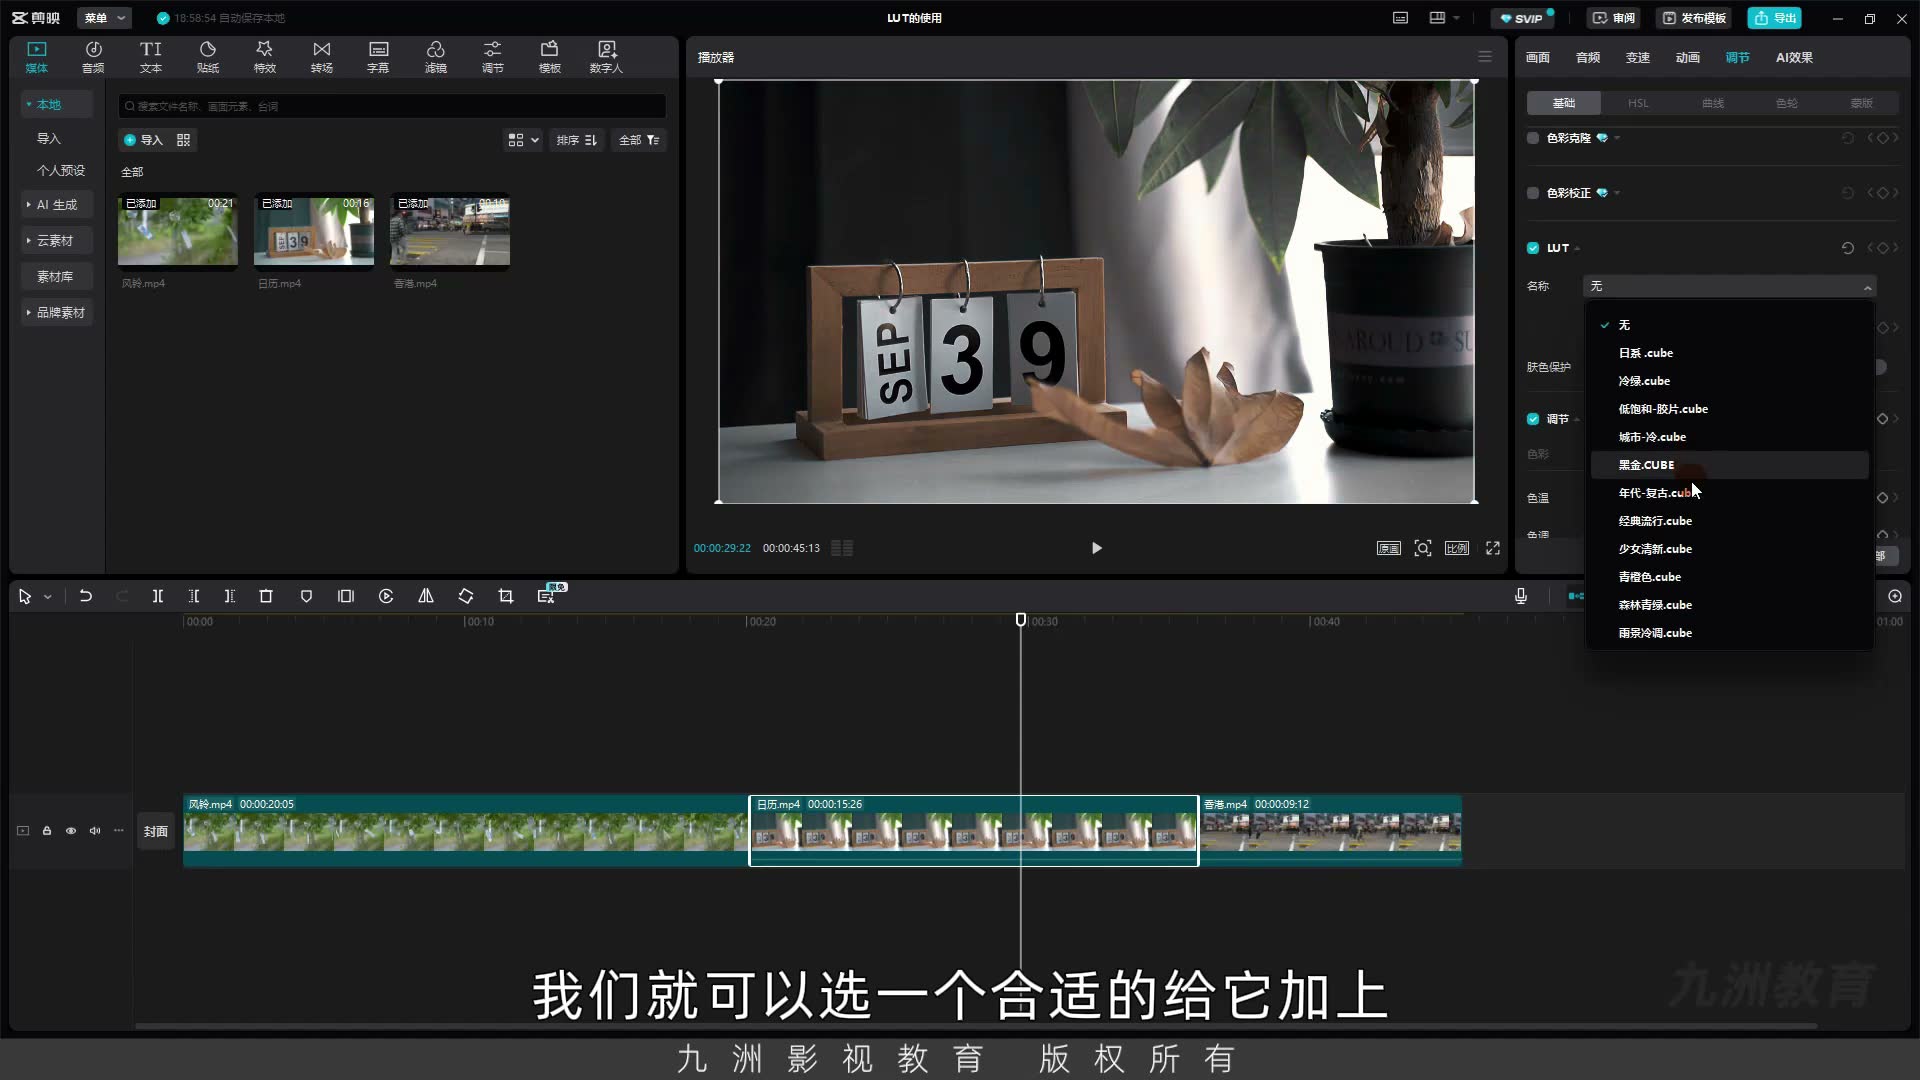This screenshot has width=1920, height=1080.
Task: Click the mirror flip icon in timeline toolbar
Action: [x=426, y=596]
